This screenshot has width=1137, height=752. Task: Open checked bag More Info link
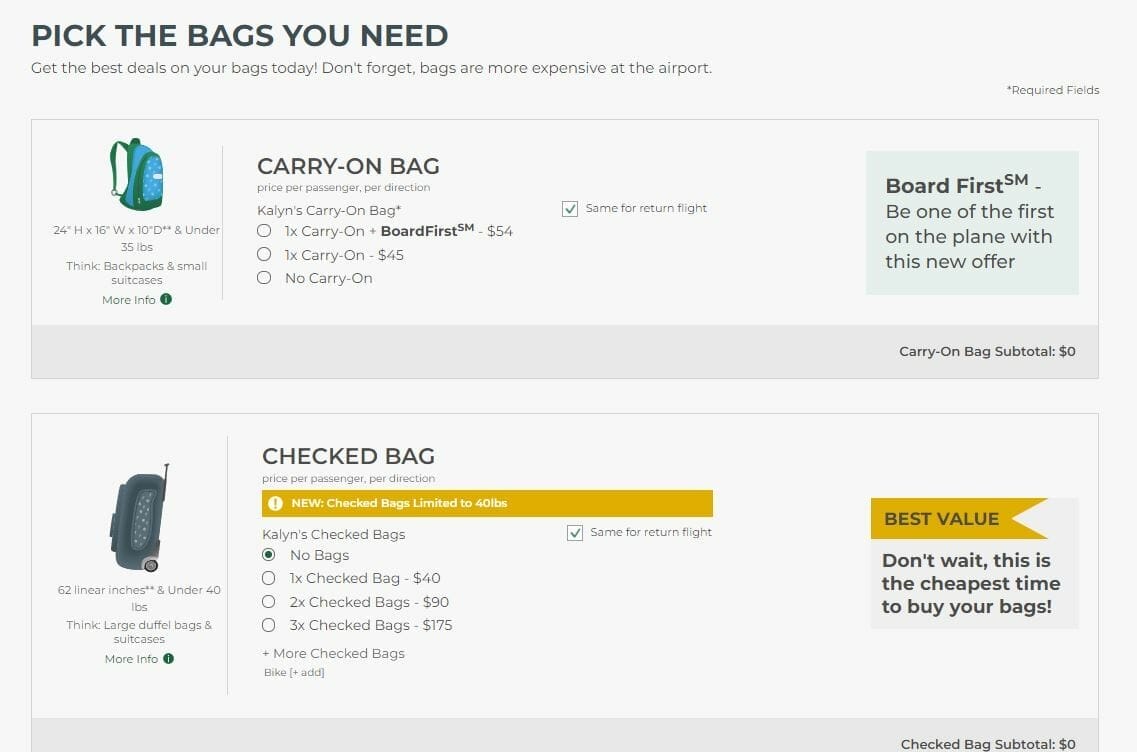pos(131,659)
